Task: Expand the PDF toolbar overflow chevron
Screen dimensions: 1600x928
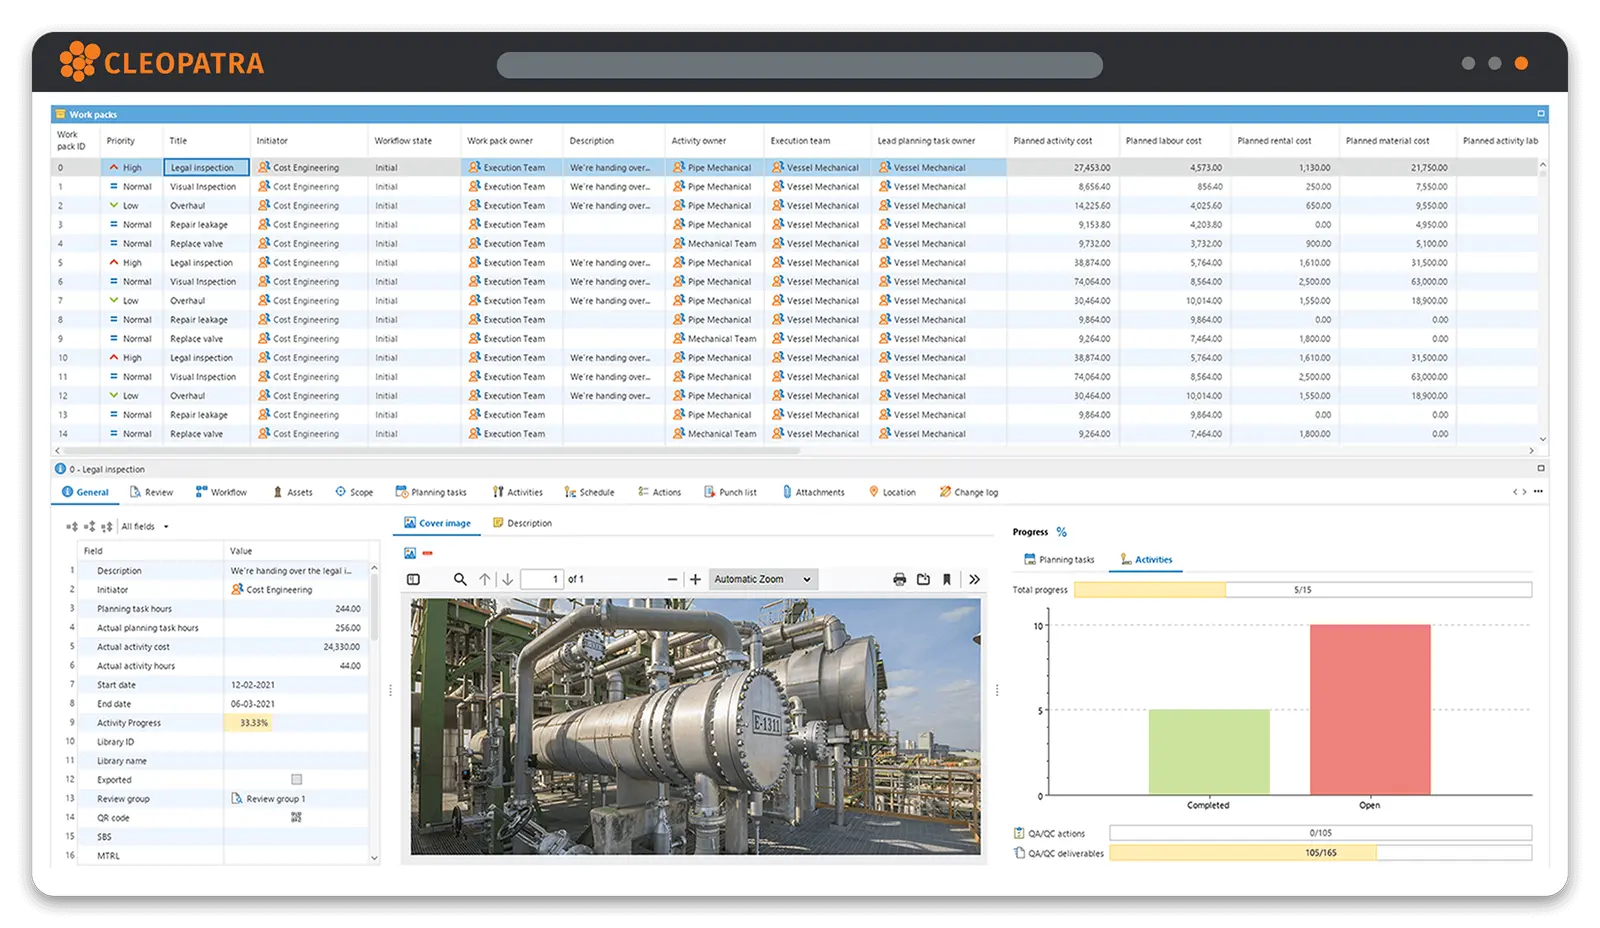Action: click(x=974, y=578)
